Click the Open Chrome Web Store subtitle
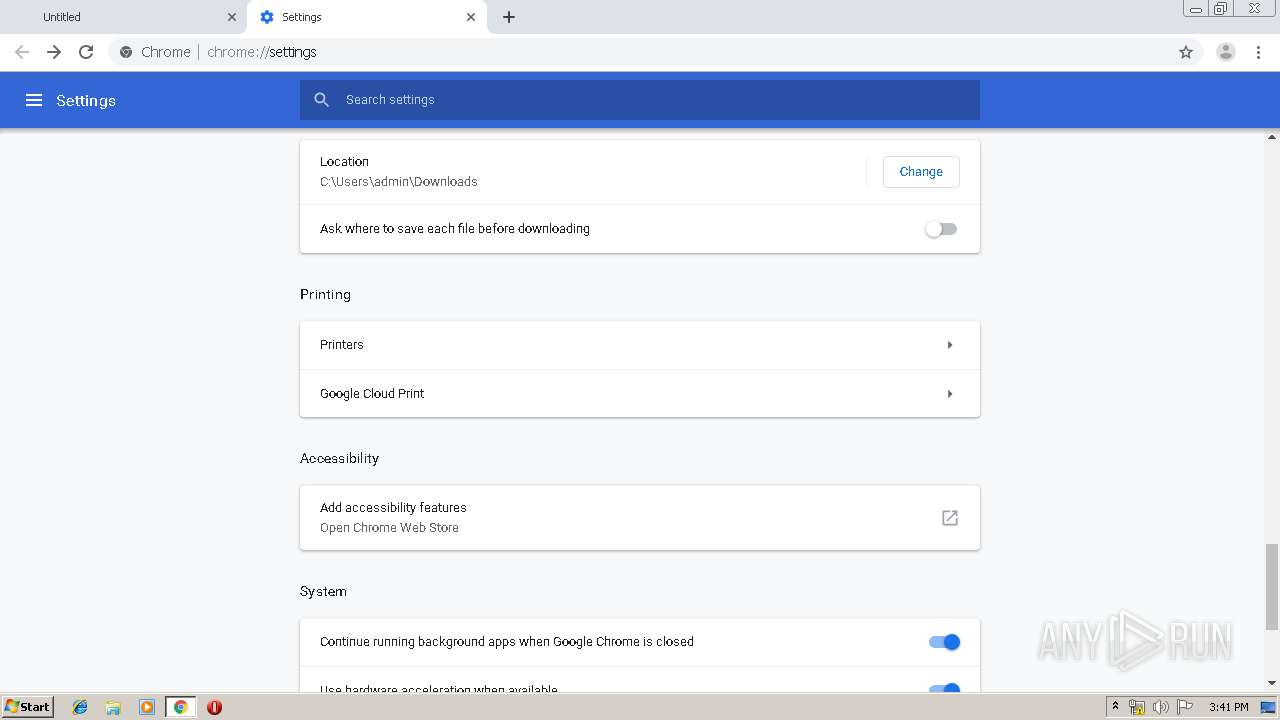 point(389,528)
